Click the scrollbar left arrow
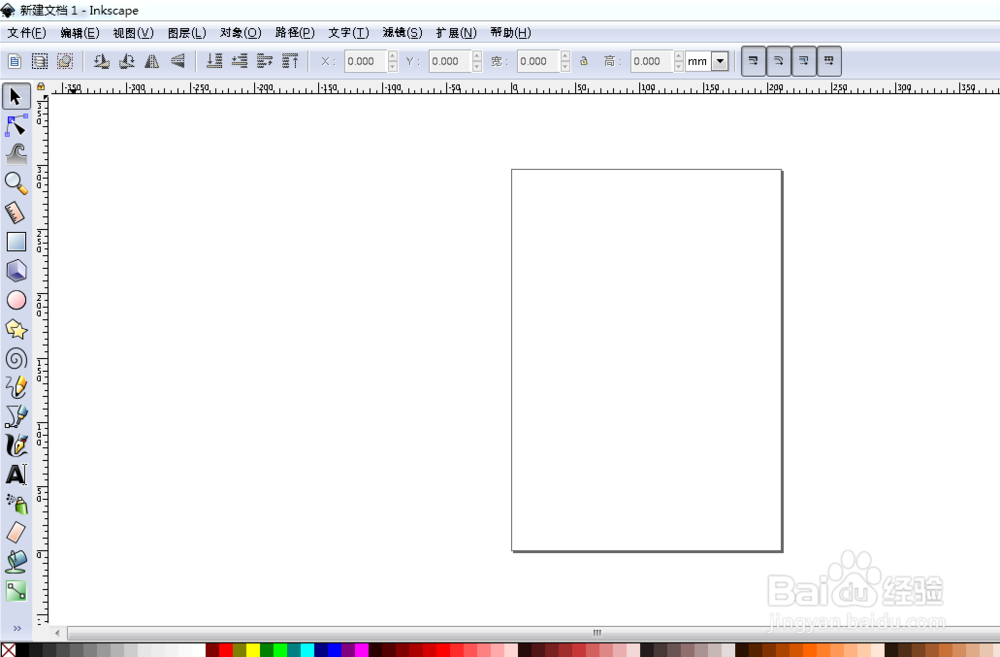 (x=57, y=633)
